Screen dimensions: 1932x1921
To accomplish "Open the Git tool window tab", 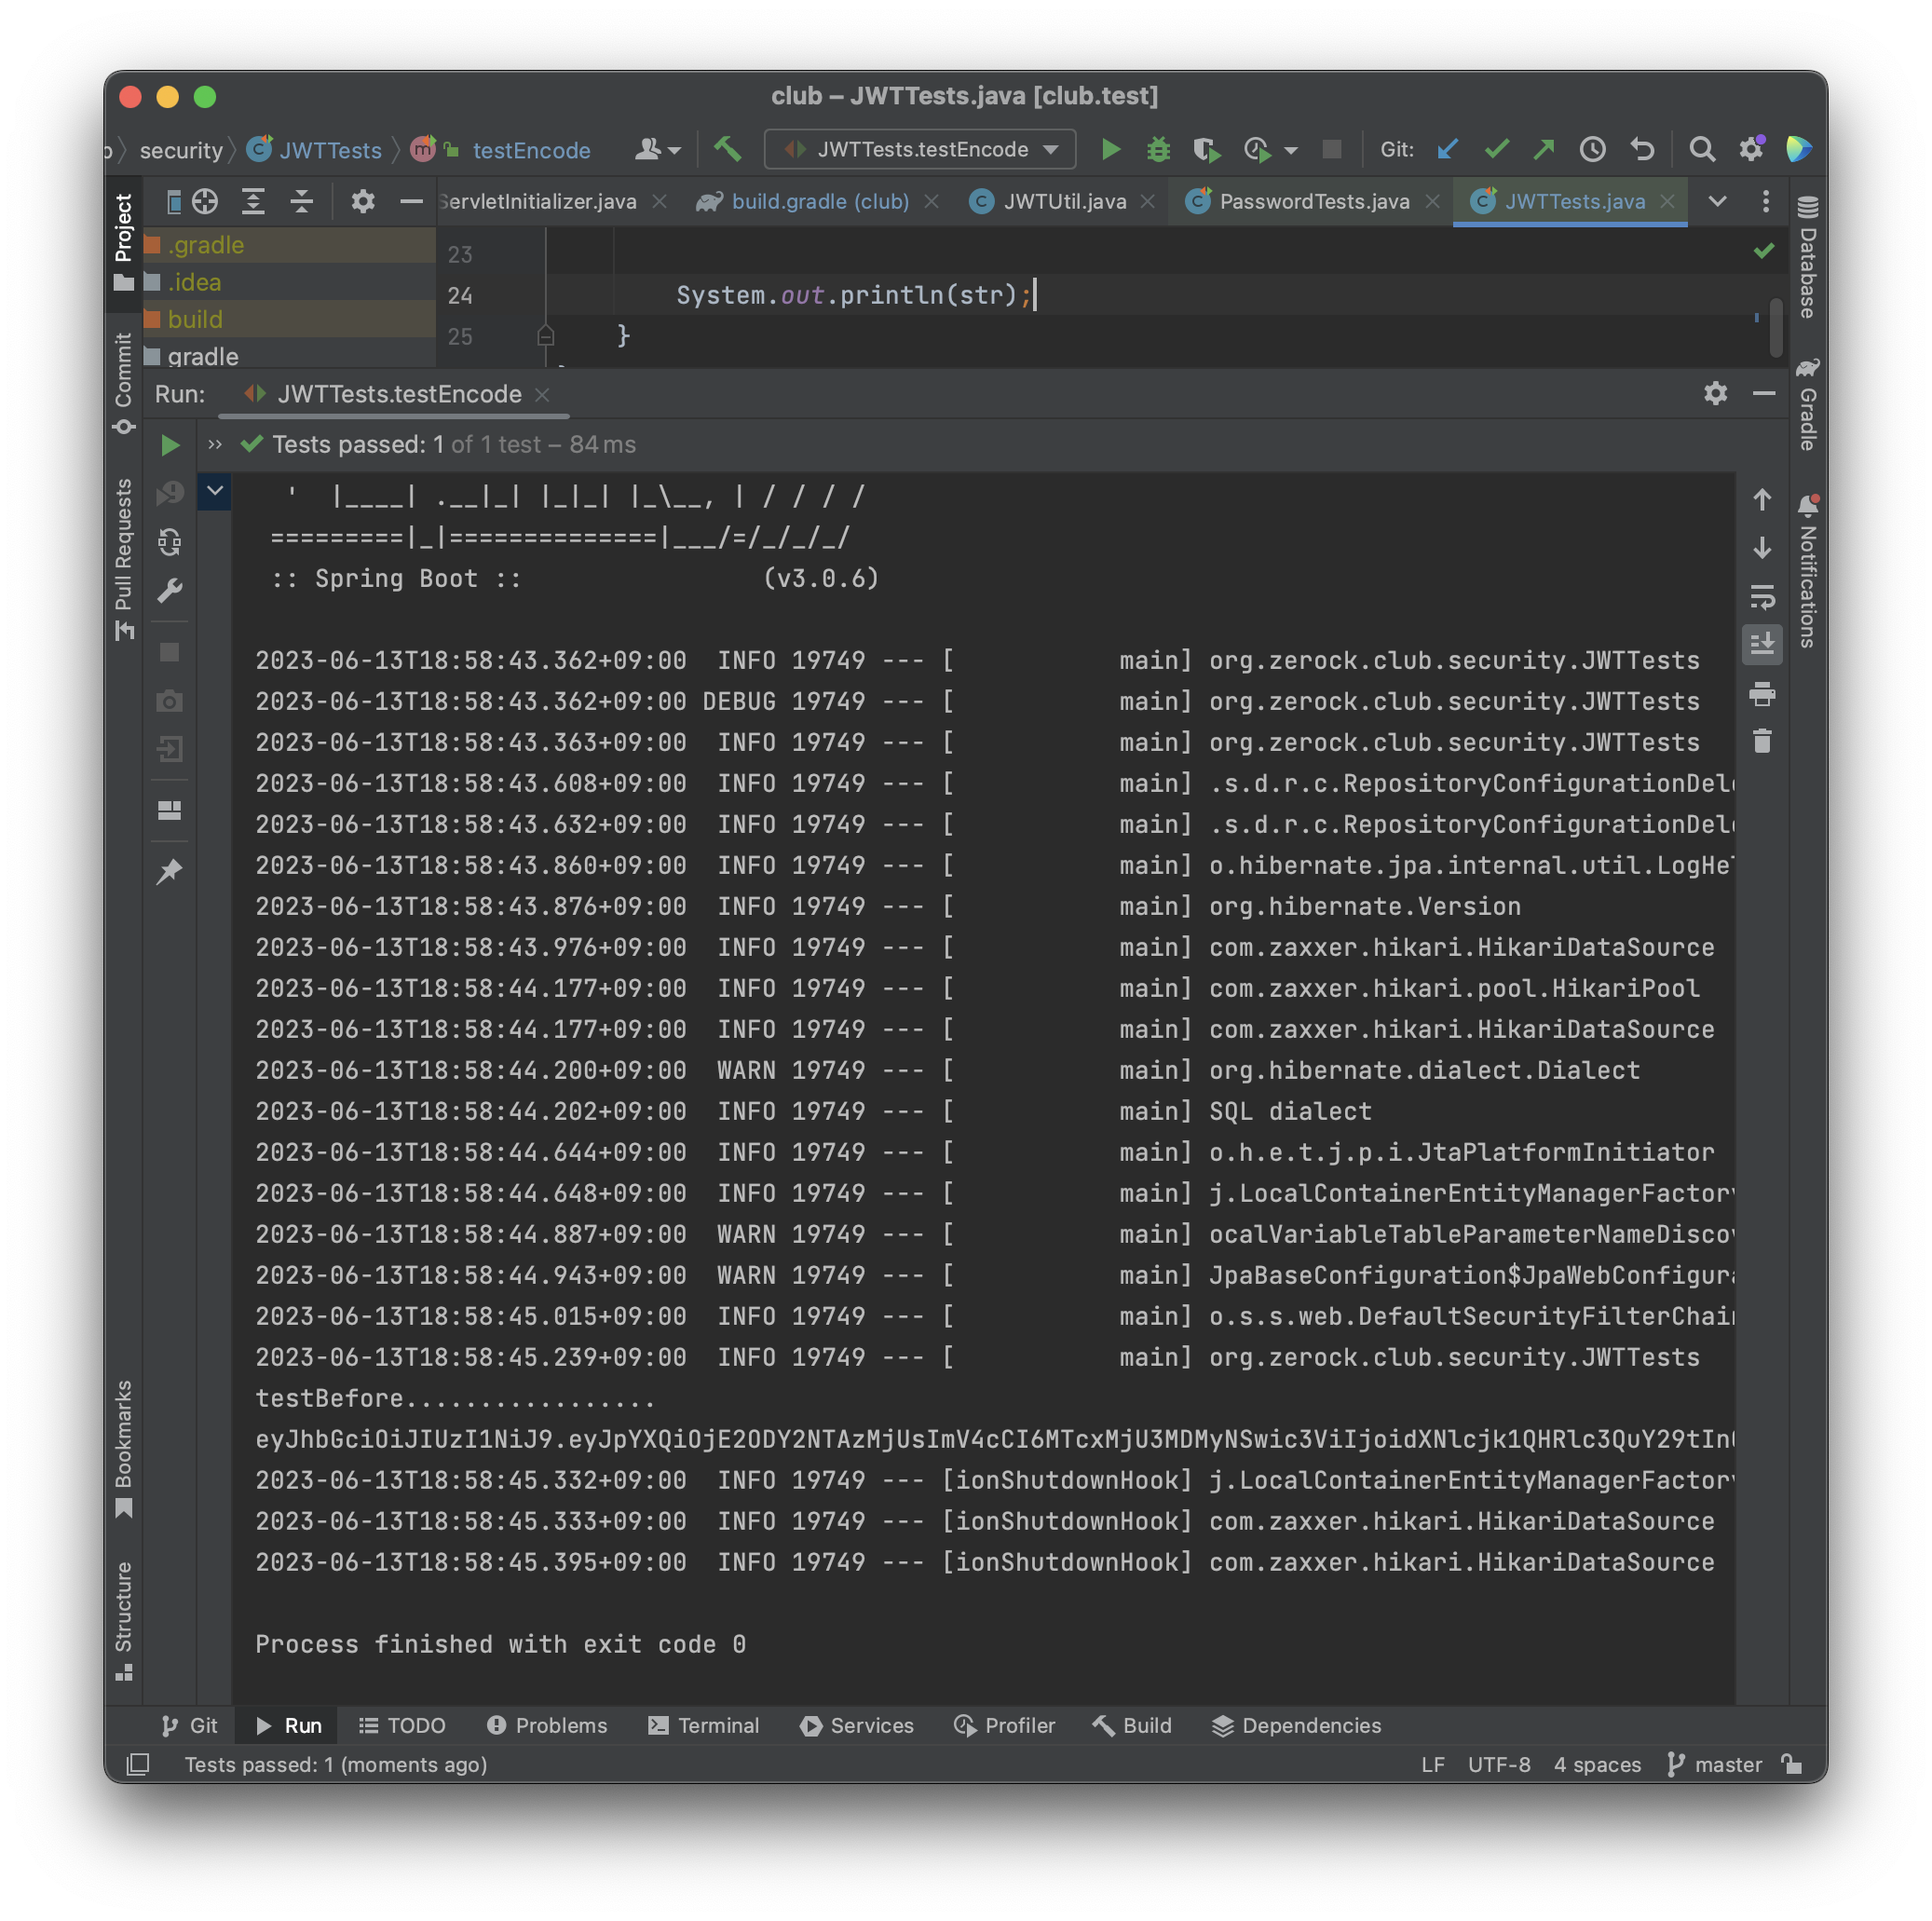I will [190, 1726].
